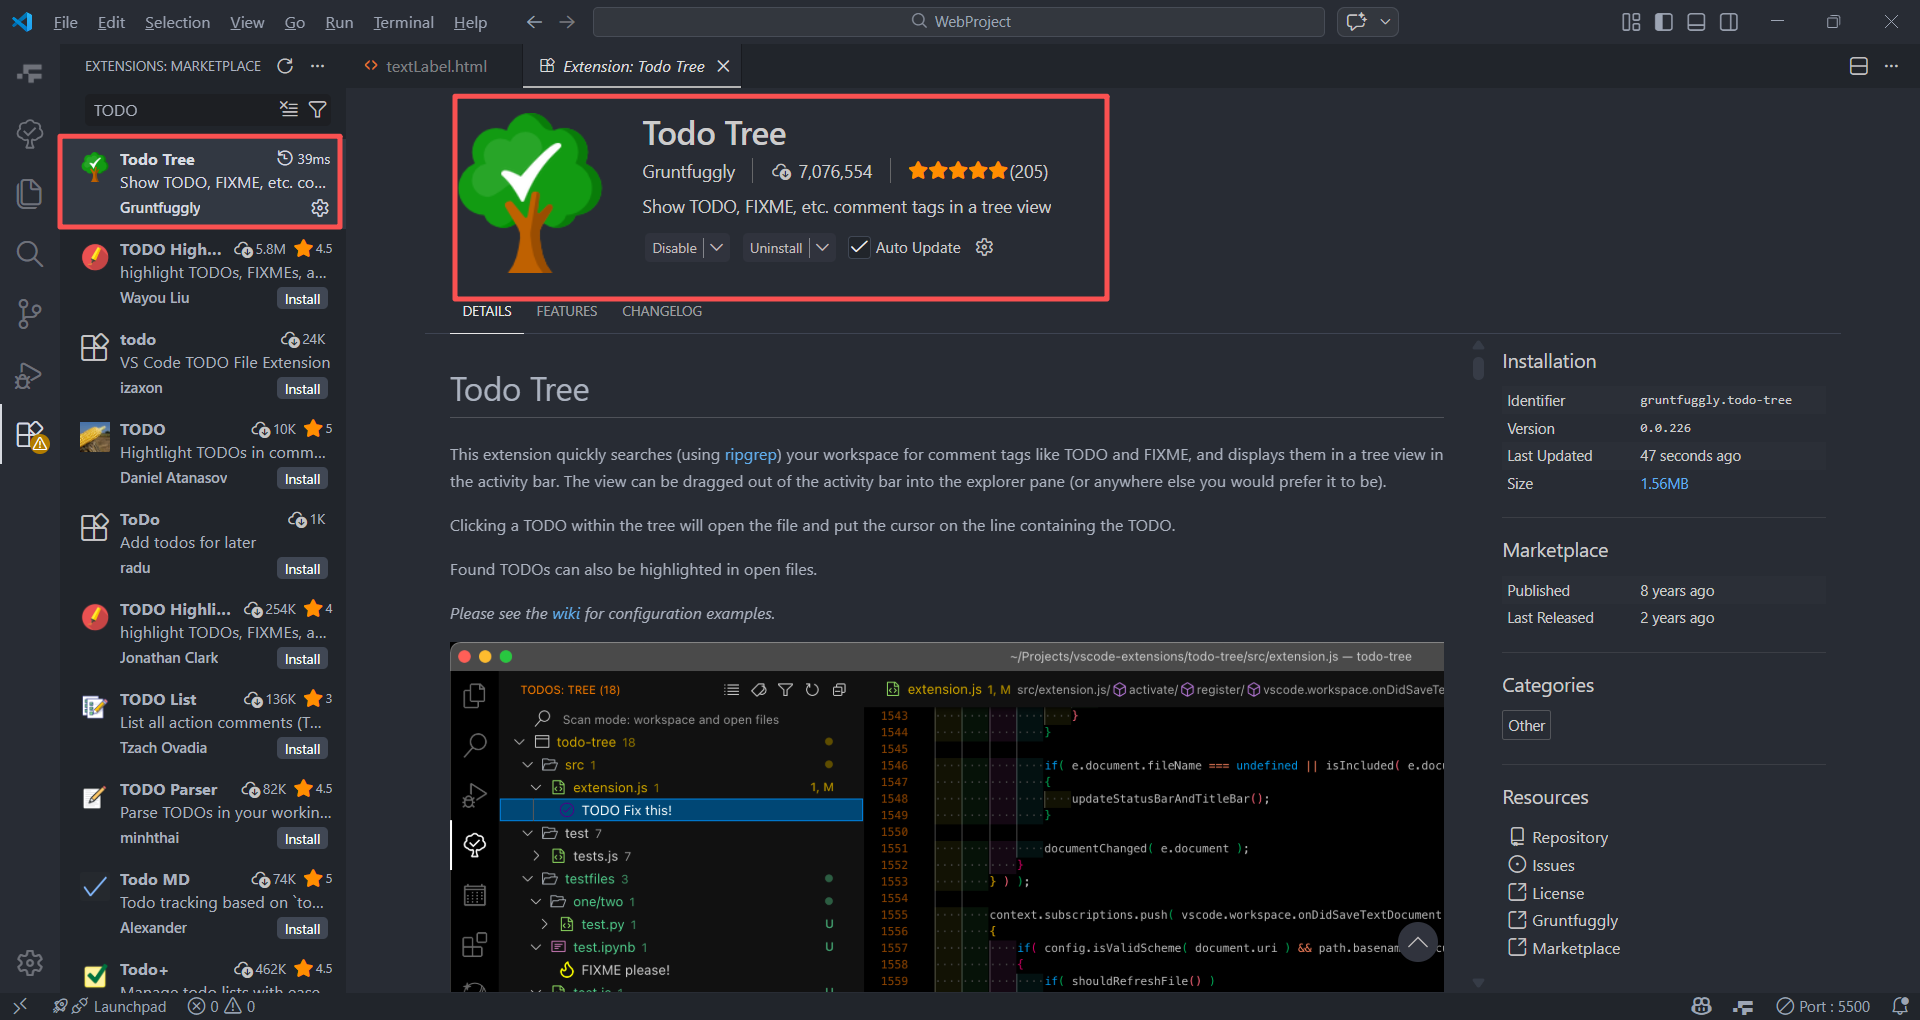This screenshot has height=1020, width=1920.
Task: Open the Search view in activity bar
Action: pos(30,254)
